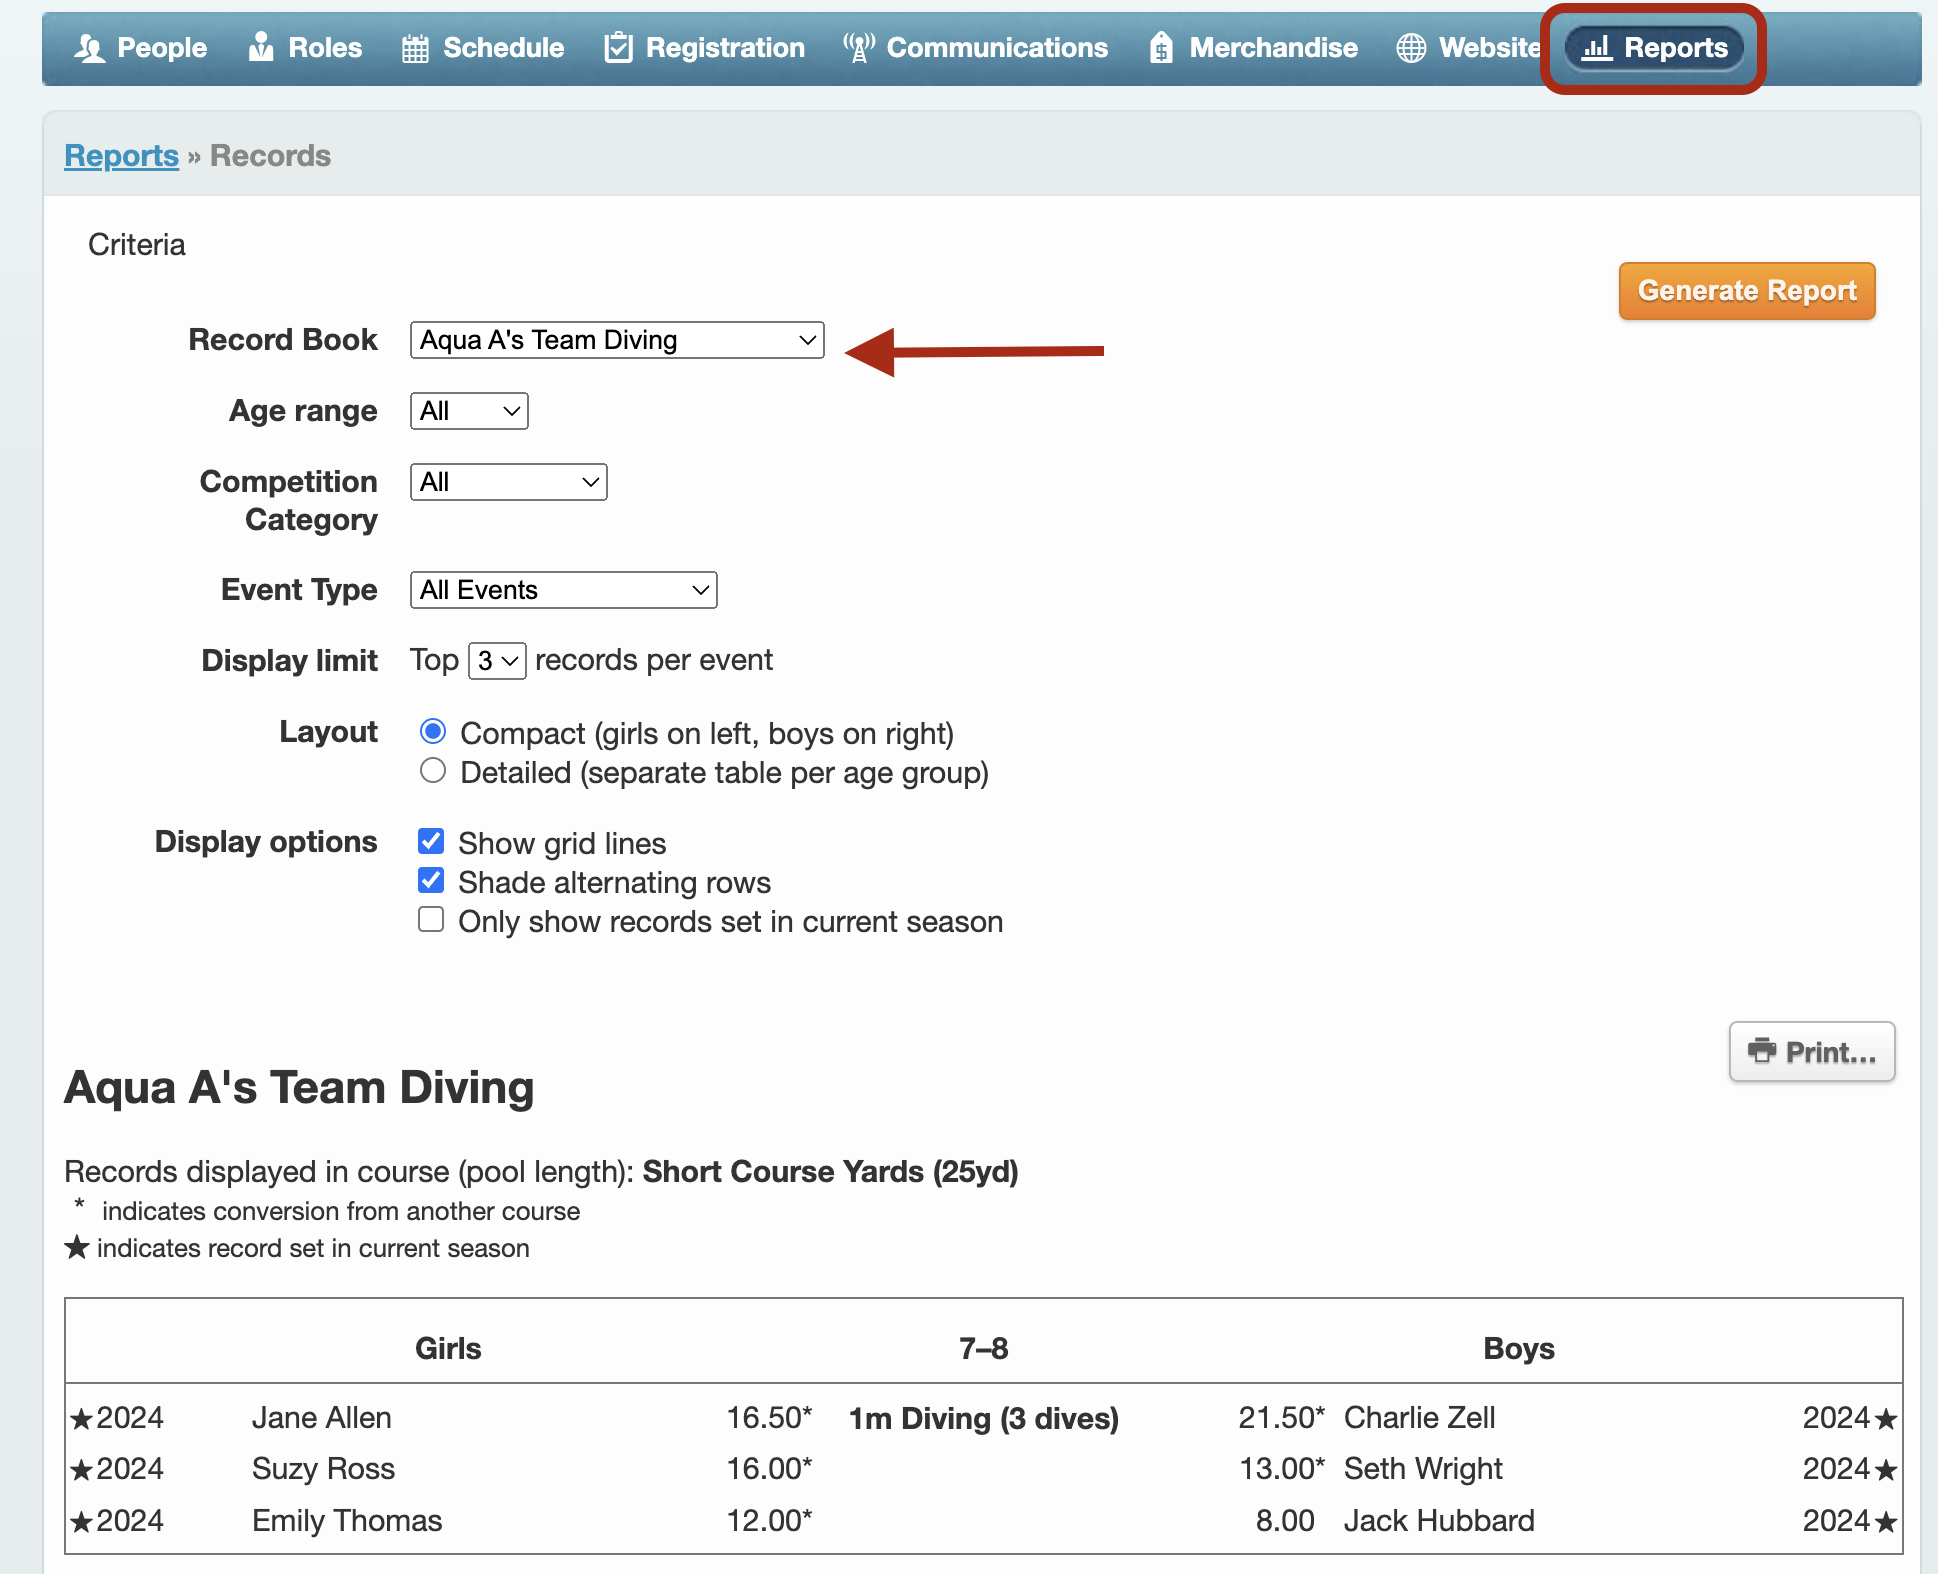1938x1574 pixels.
Task: Click the score 13.00* for Seth Wright
Action: [x=1281, y=1469]
